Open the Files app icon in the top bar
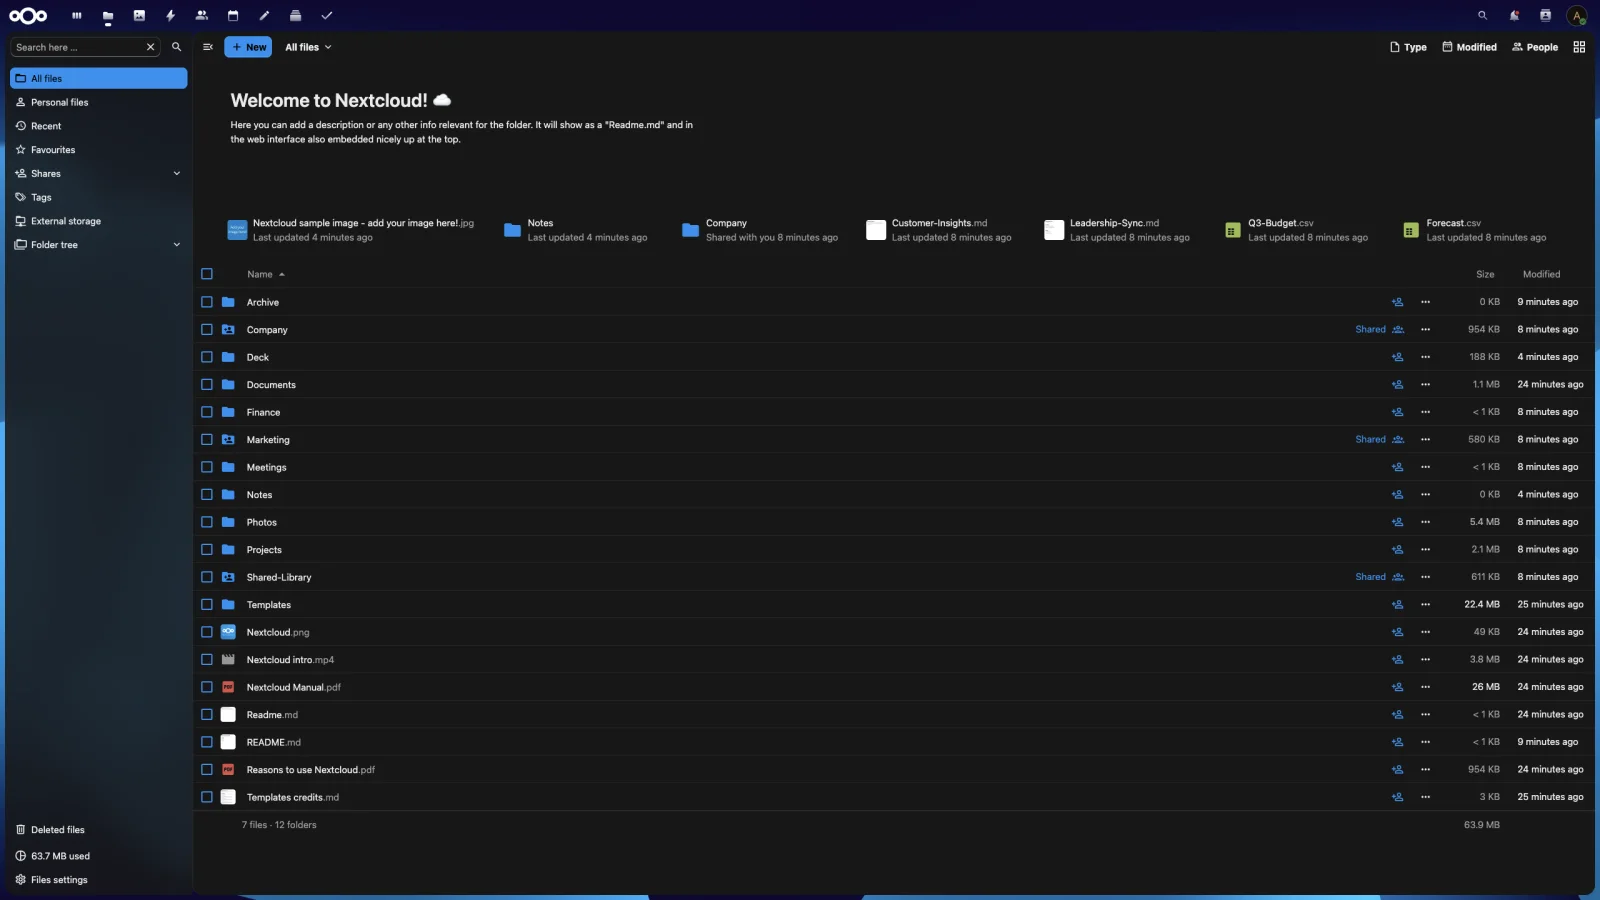The image size is (1600, 900). point(108,15)
